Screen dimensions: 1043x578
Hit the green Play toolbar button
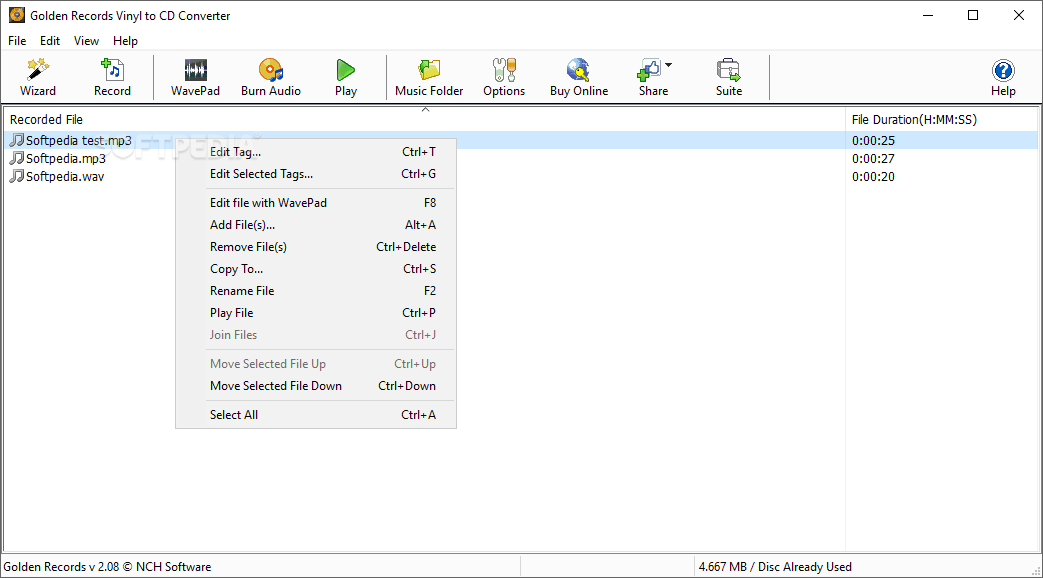345,77
